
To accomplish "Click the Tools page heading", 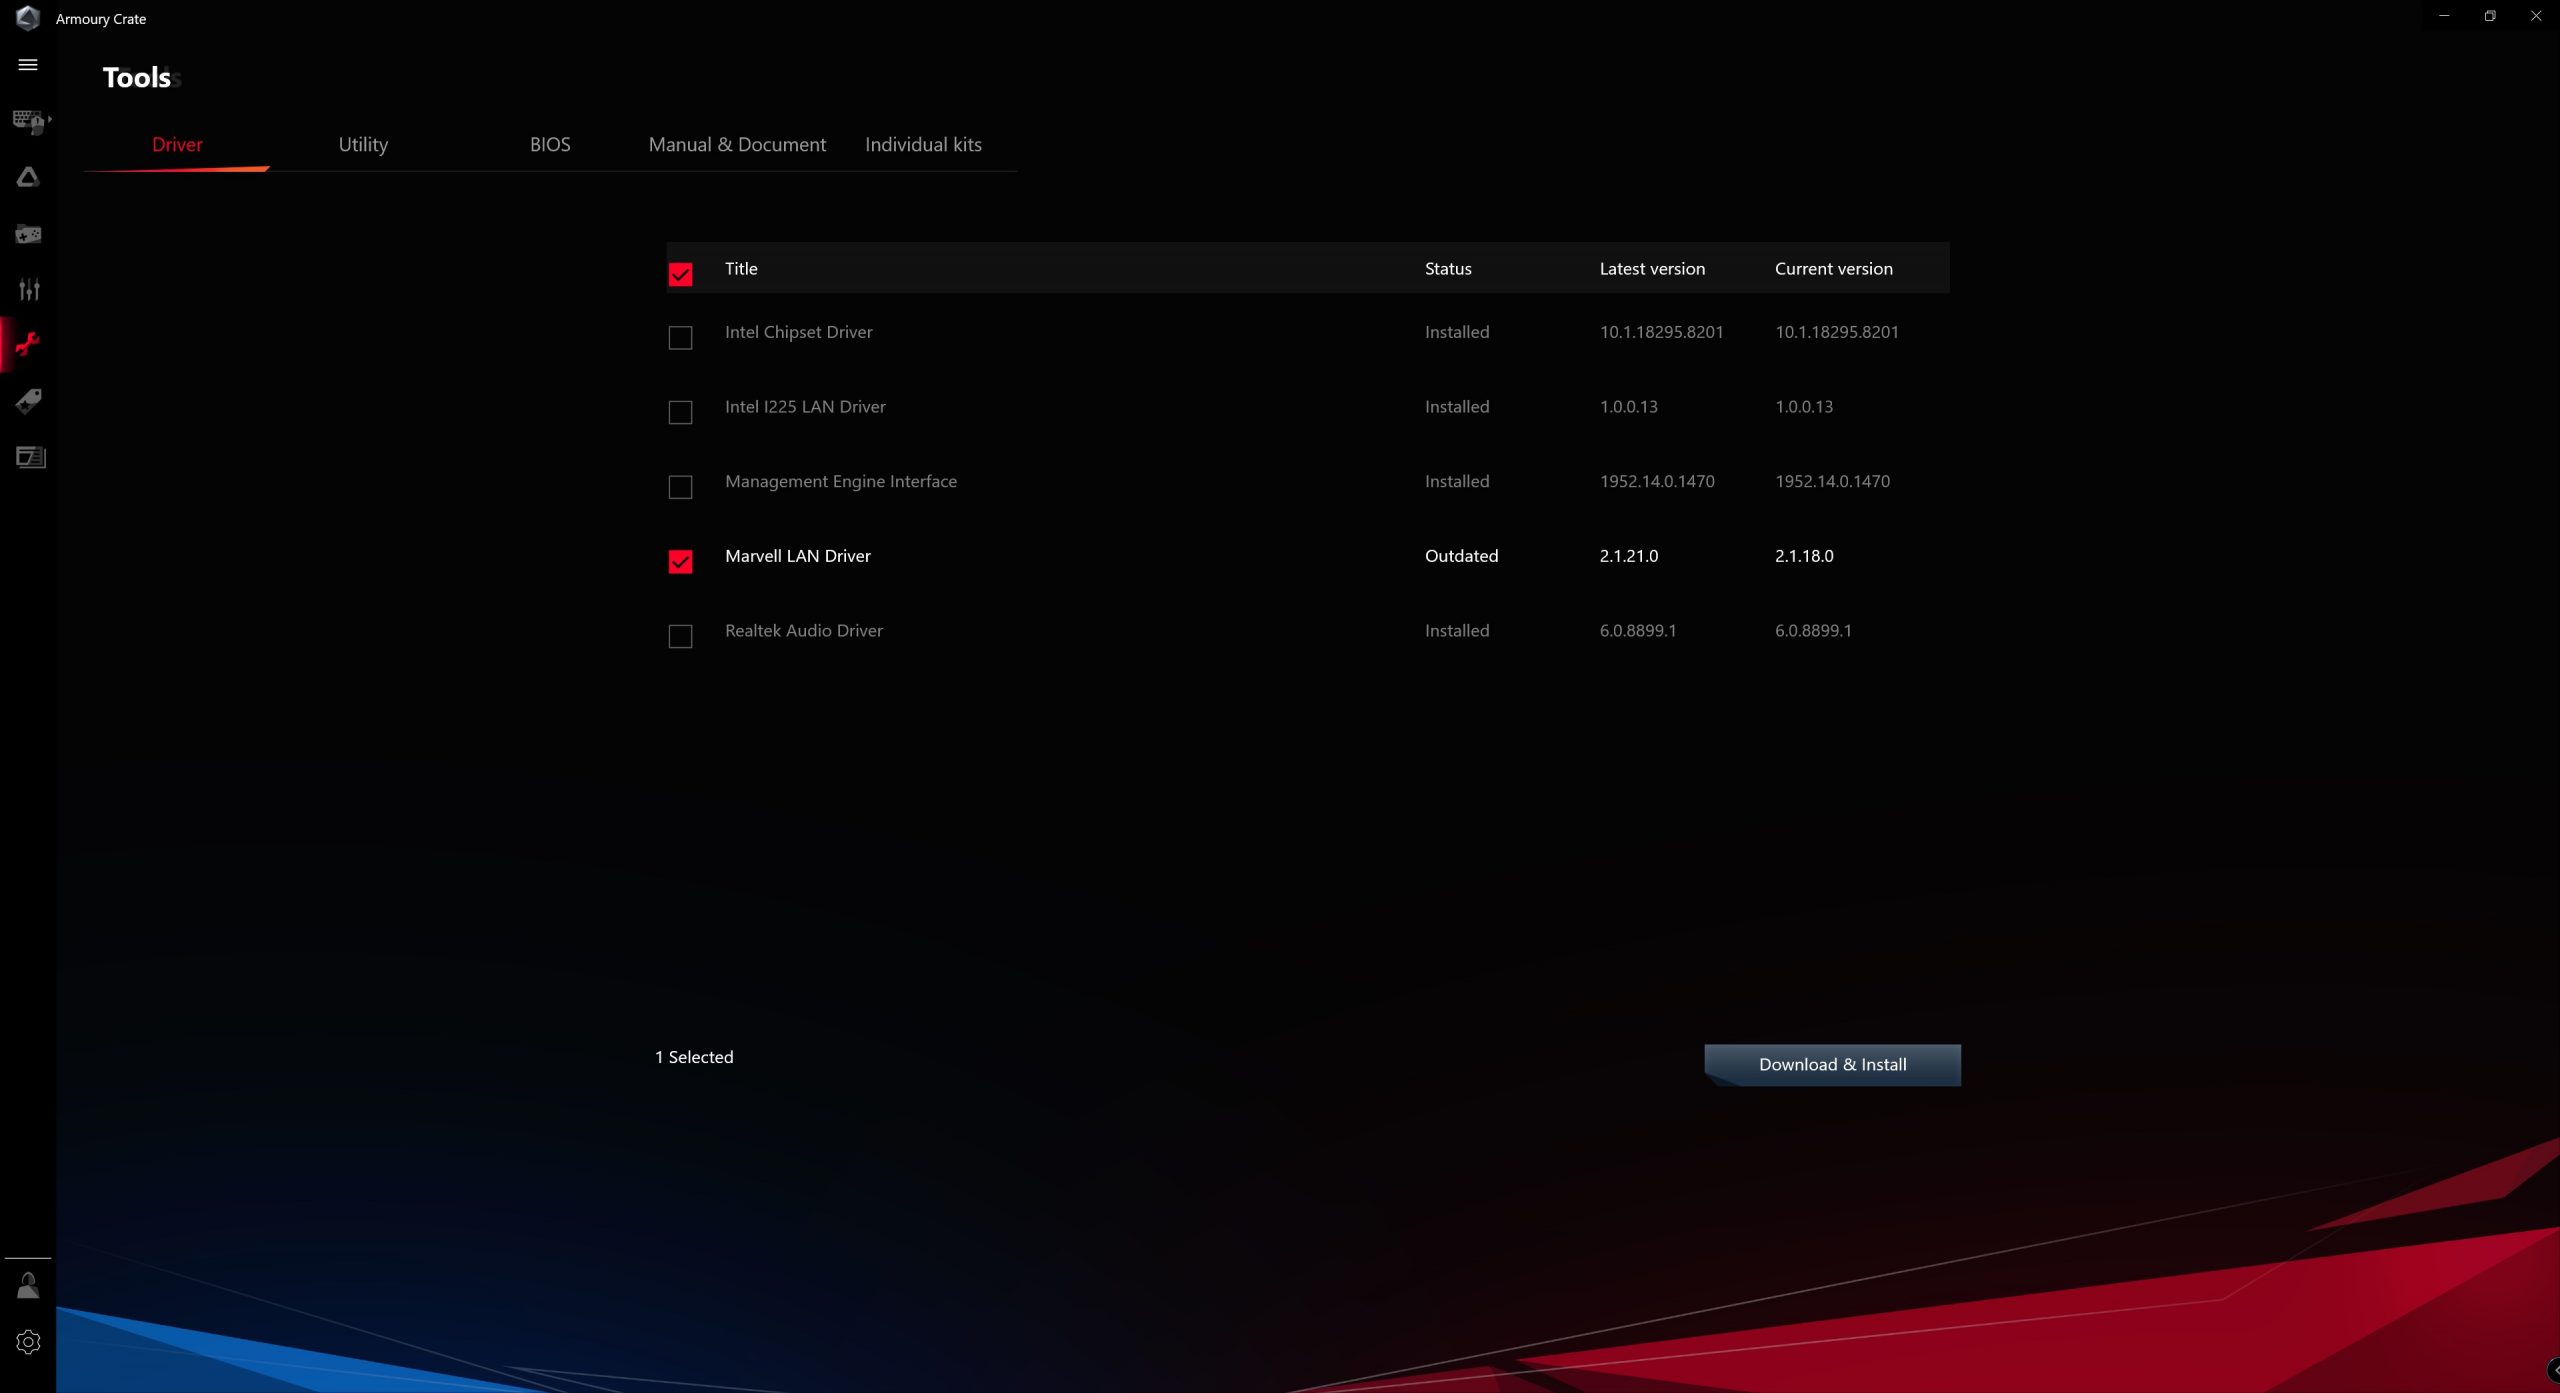I will pos(137,78).
